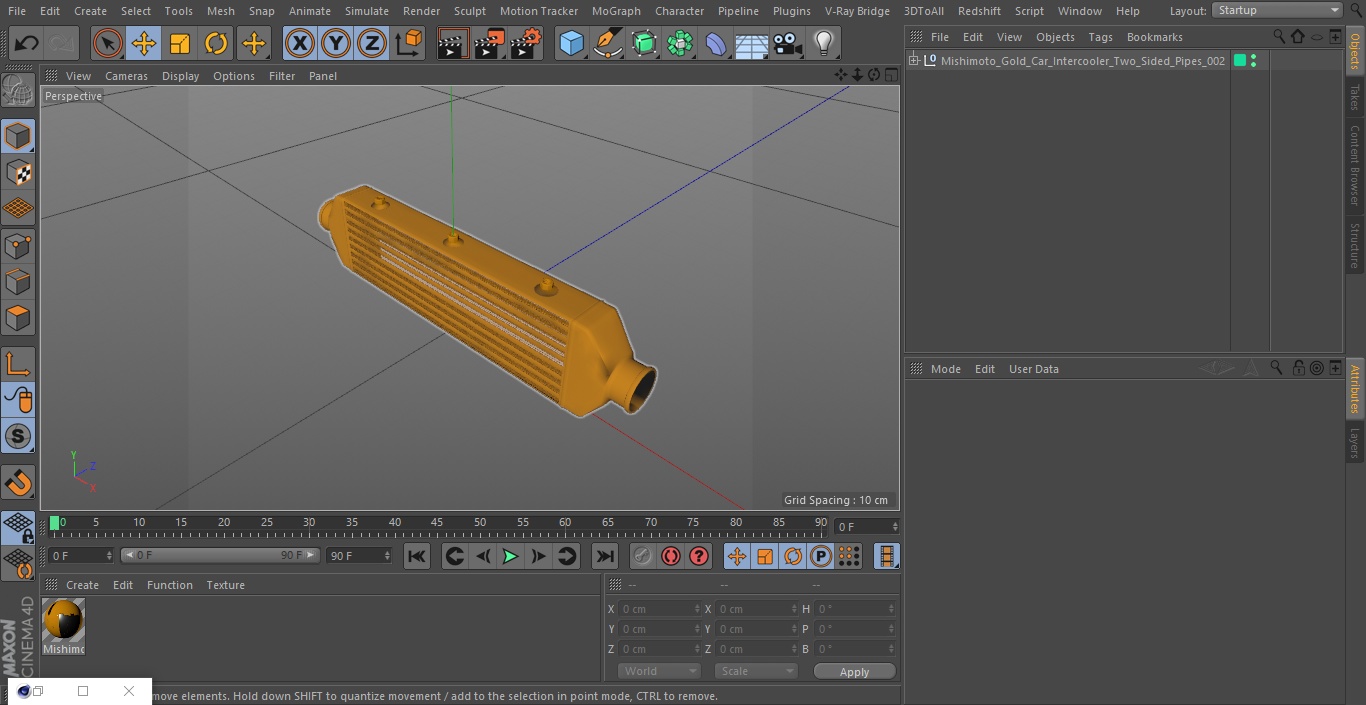Click the S Solo viewport button

(18, 436)
